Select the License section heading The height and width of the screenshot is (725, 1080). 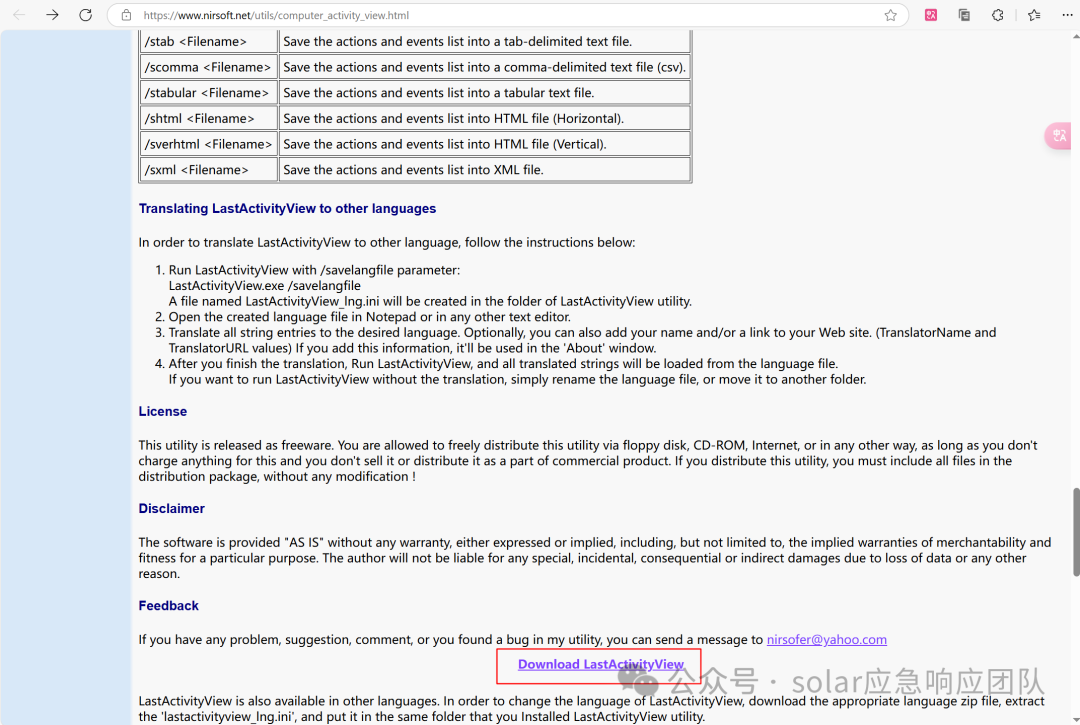click(162, 410)
